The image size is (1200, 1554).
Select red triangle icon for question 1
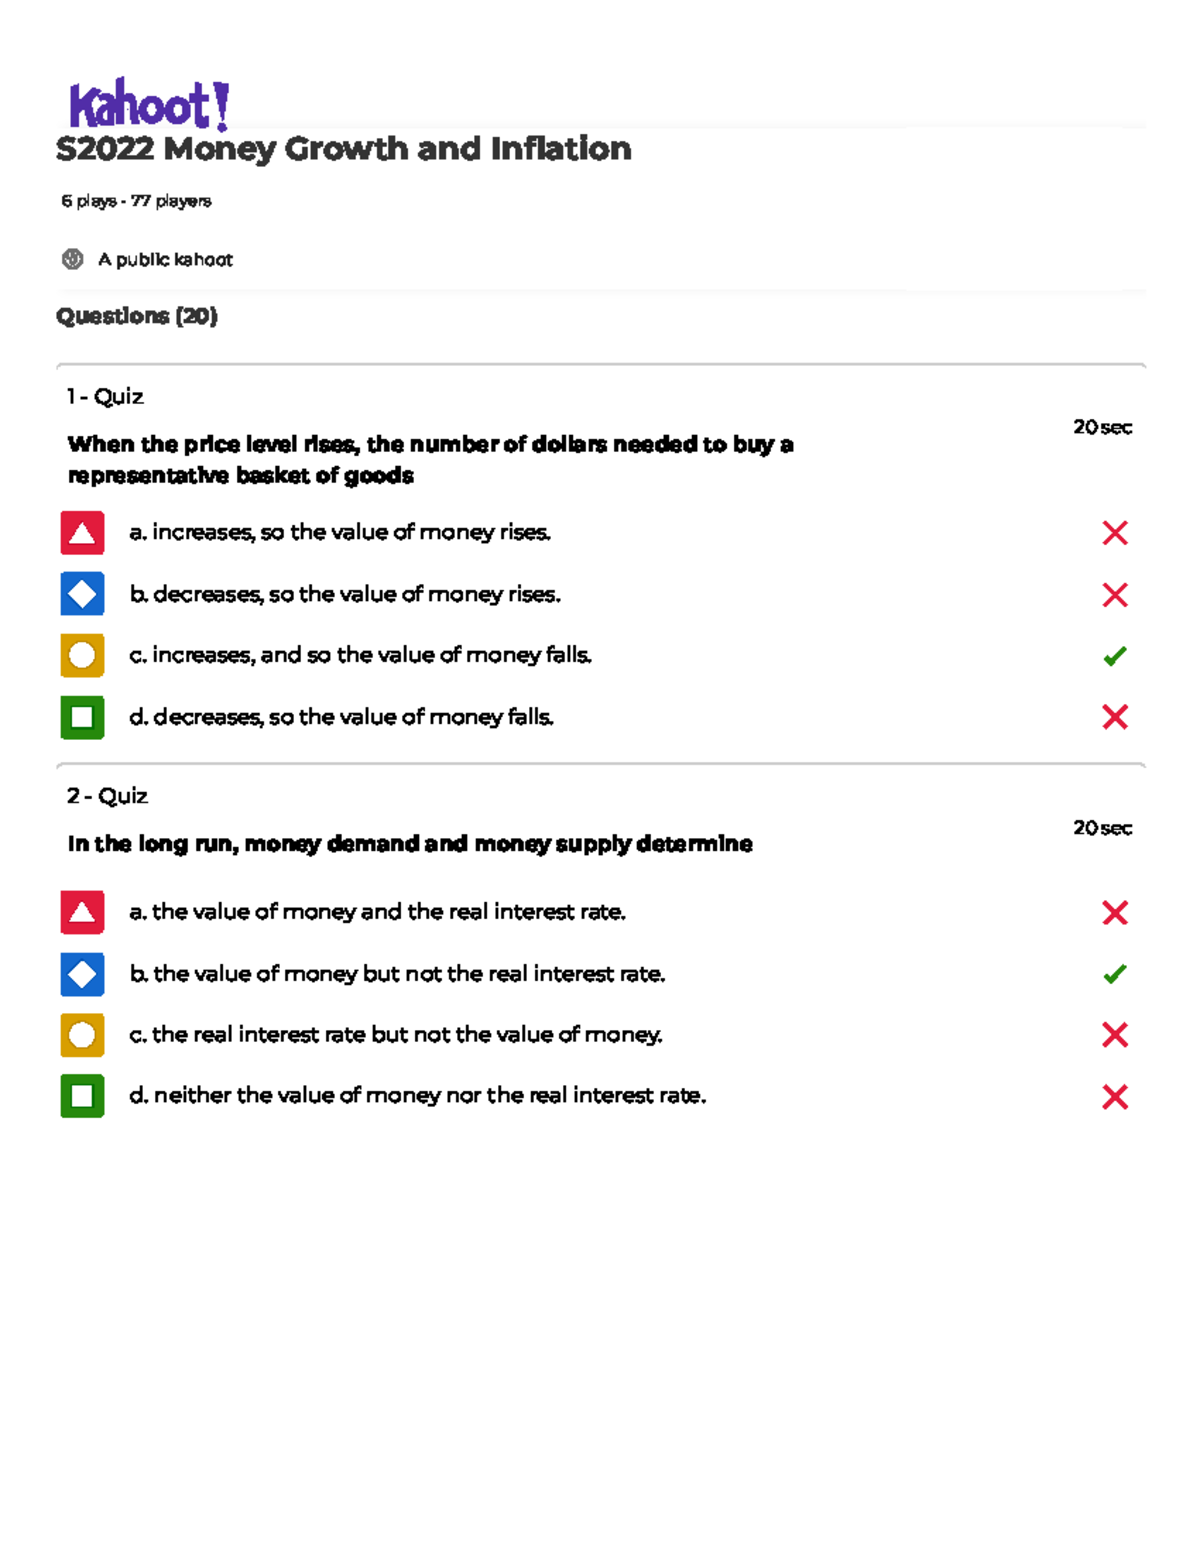(x=82, y=533)
